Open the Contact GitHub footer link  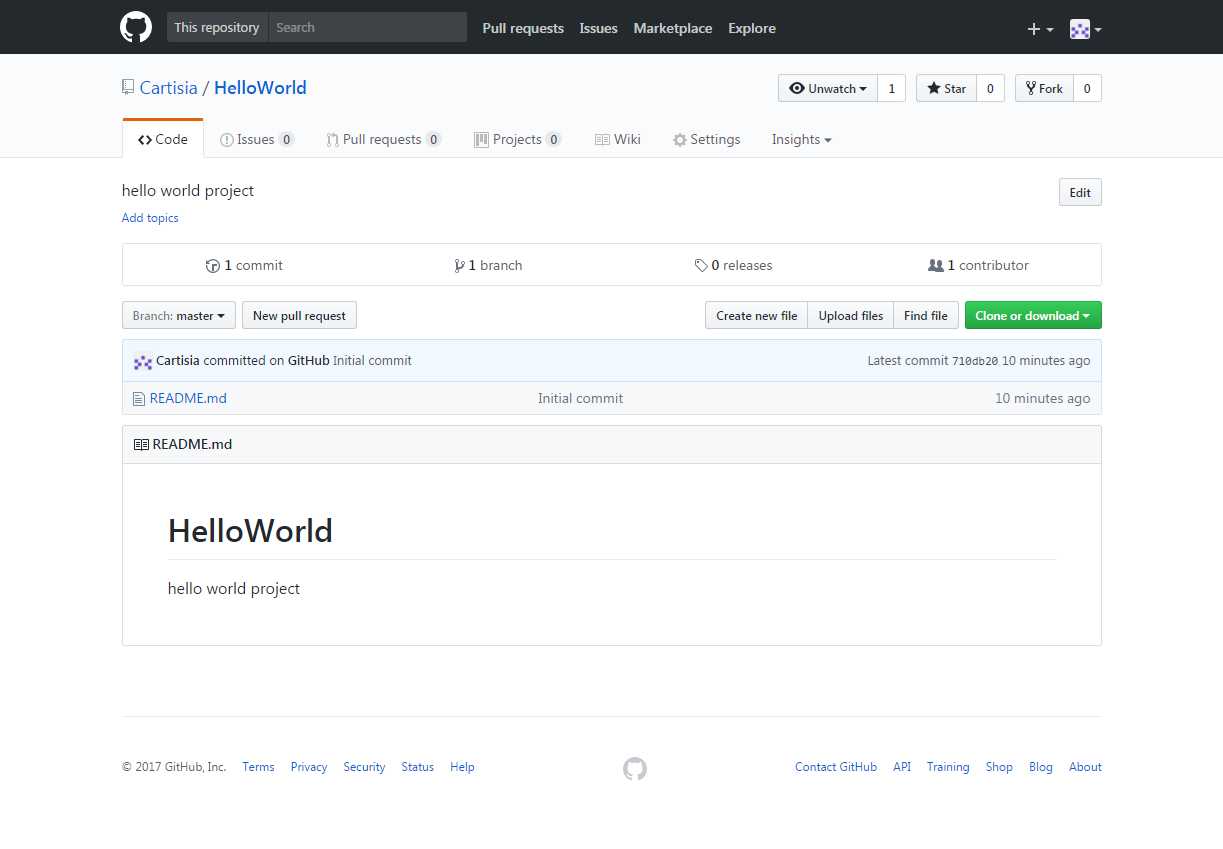[x=836, y=767]
